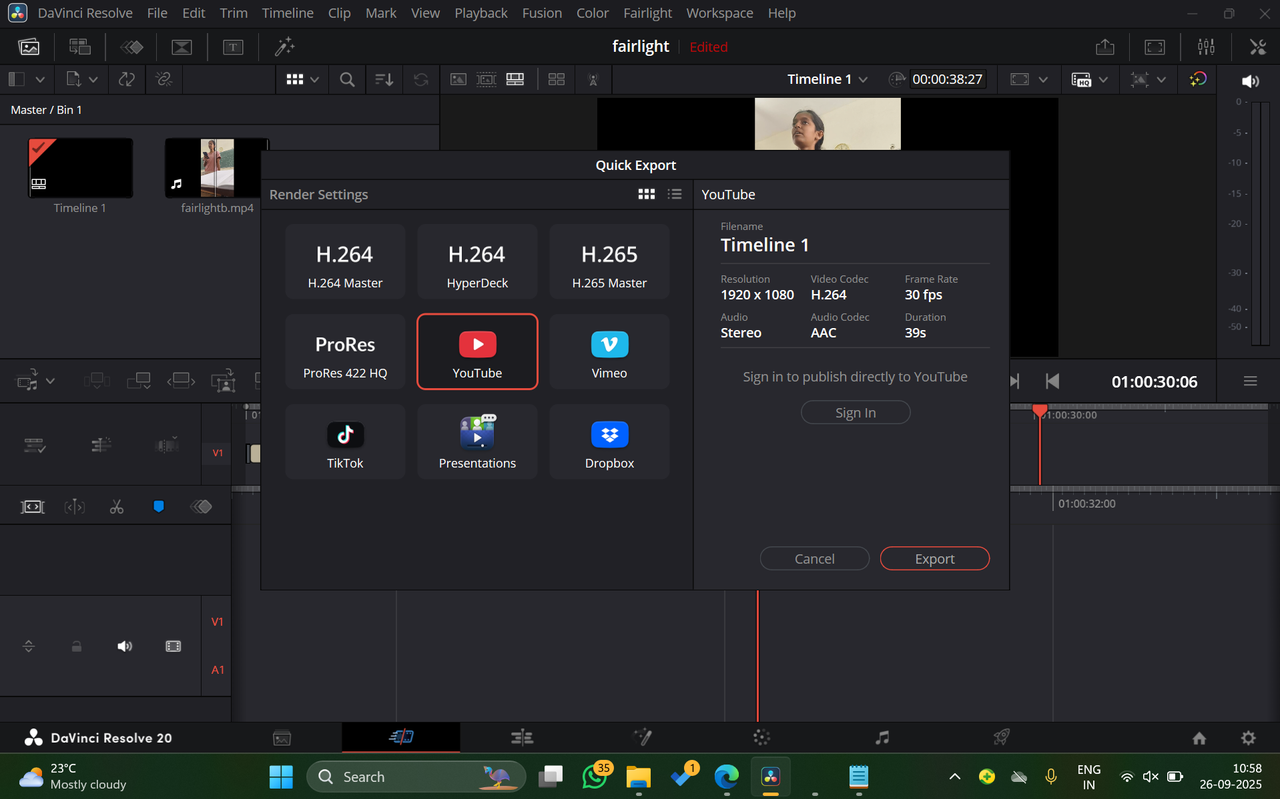Search the media pool with magnifier
Image resolution: width=1280 pixels, height=799 pixels.
[x=347, y=79]
